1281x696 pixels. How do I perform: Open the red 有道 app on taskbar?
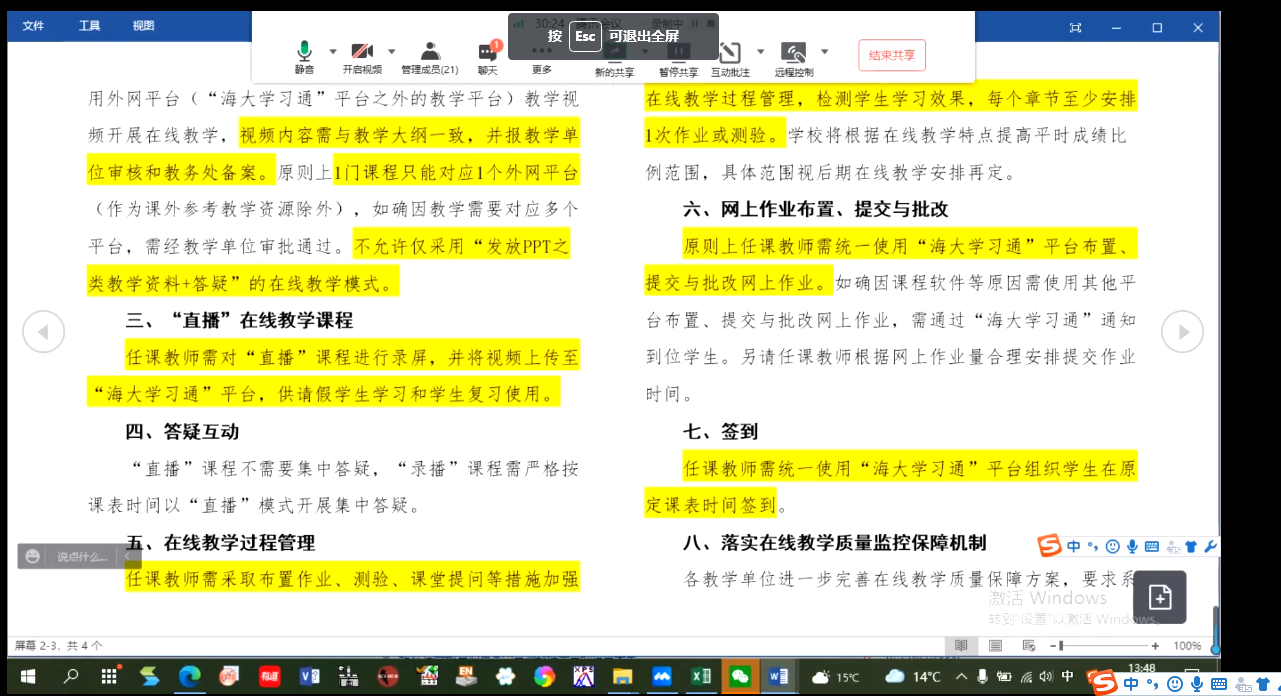[269, 677]
